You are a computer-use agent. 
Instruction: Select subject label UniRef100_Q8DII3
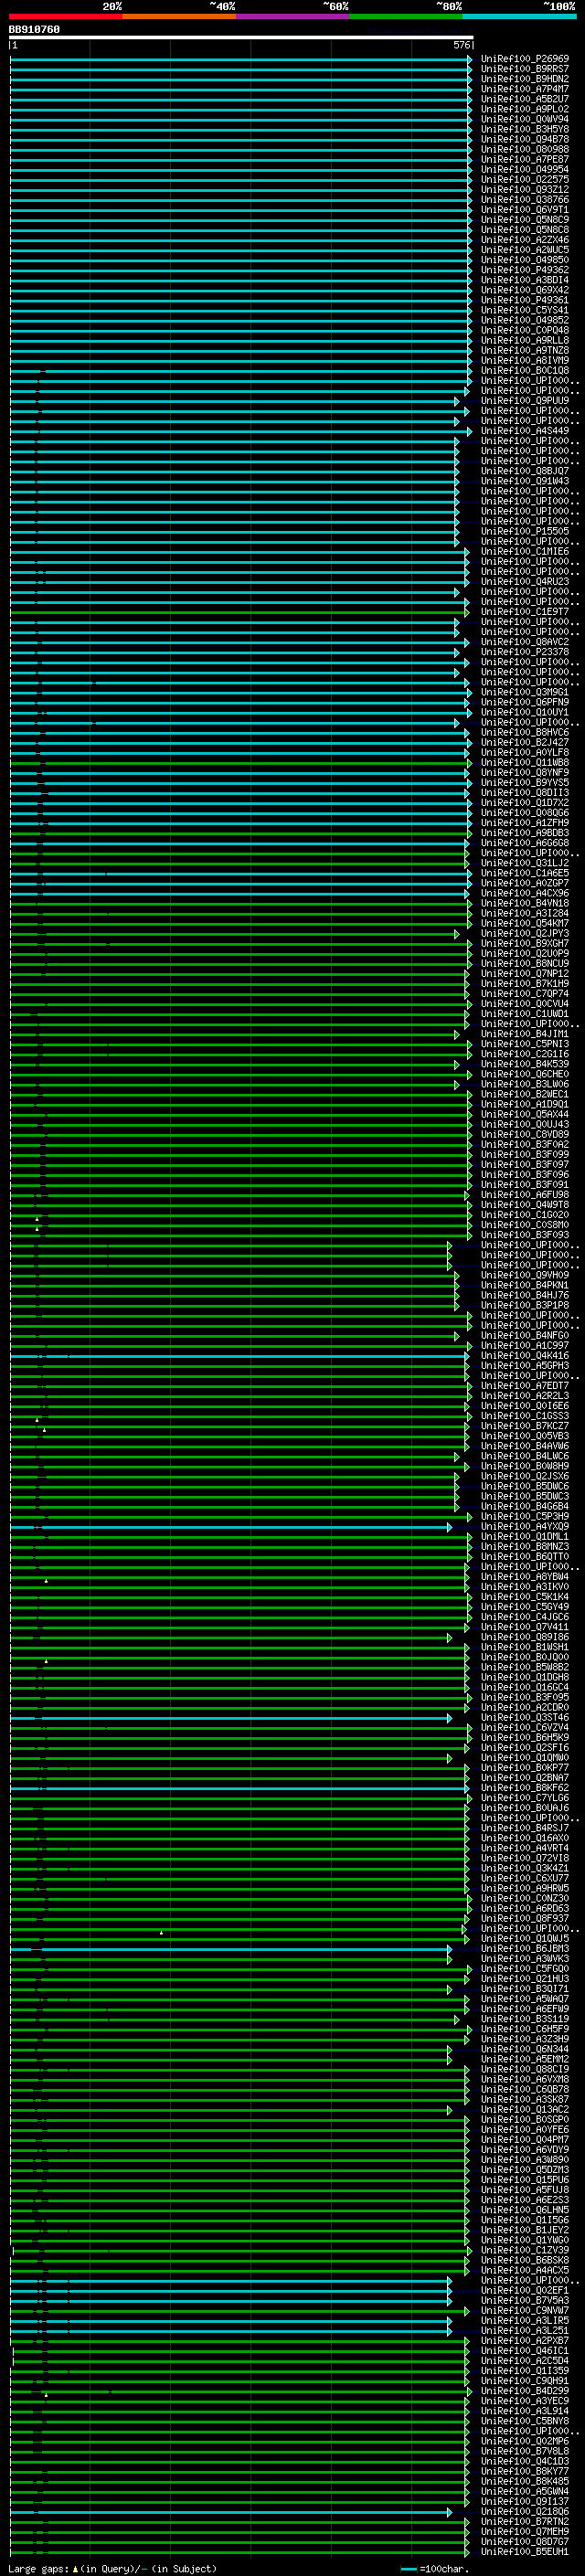click(525, 792)
